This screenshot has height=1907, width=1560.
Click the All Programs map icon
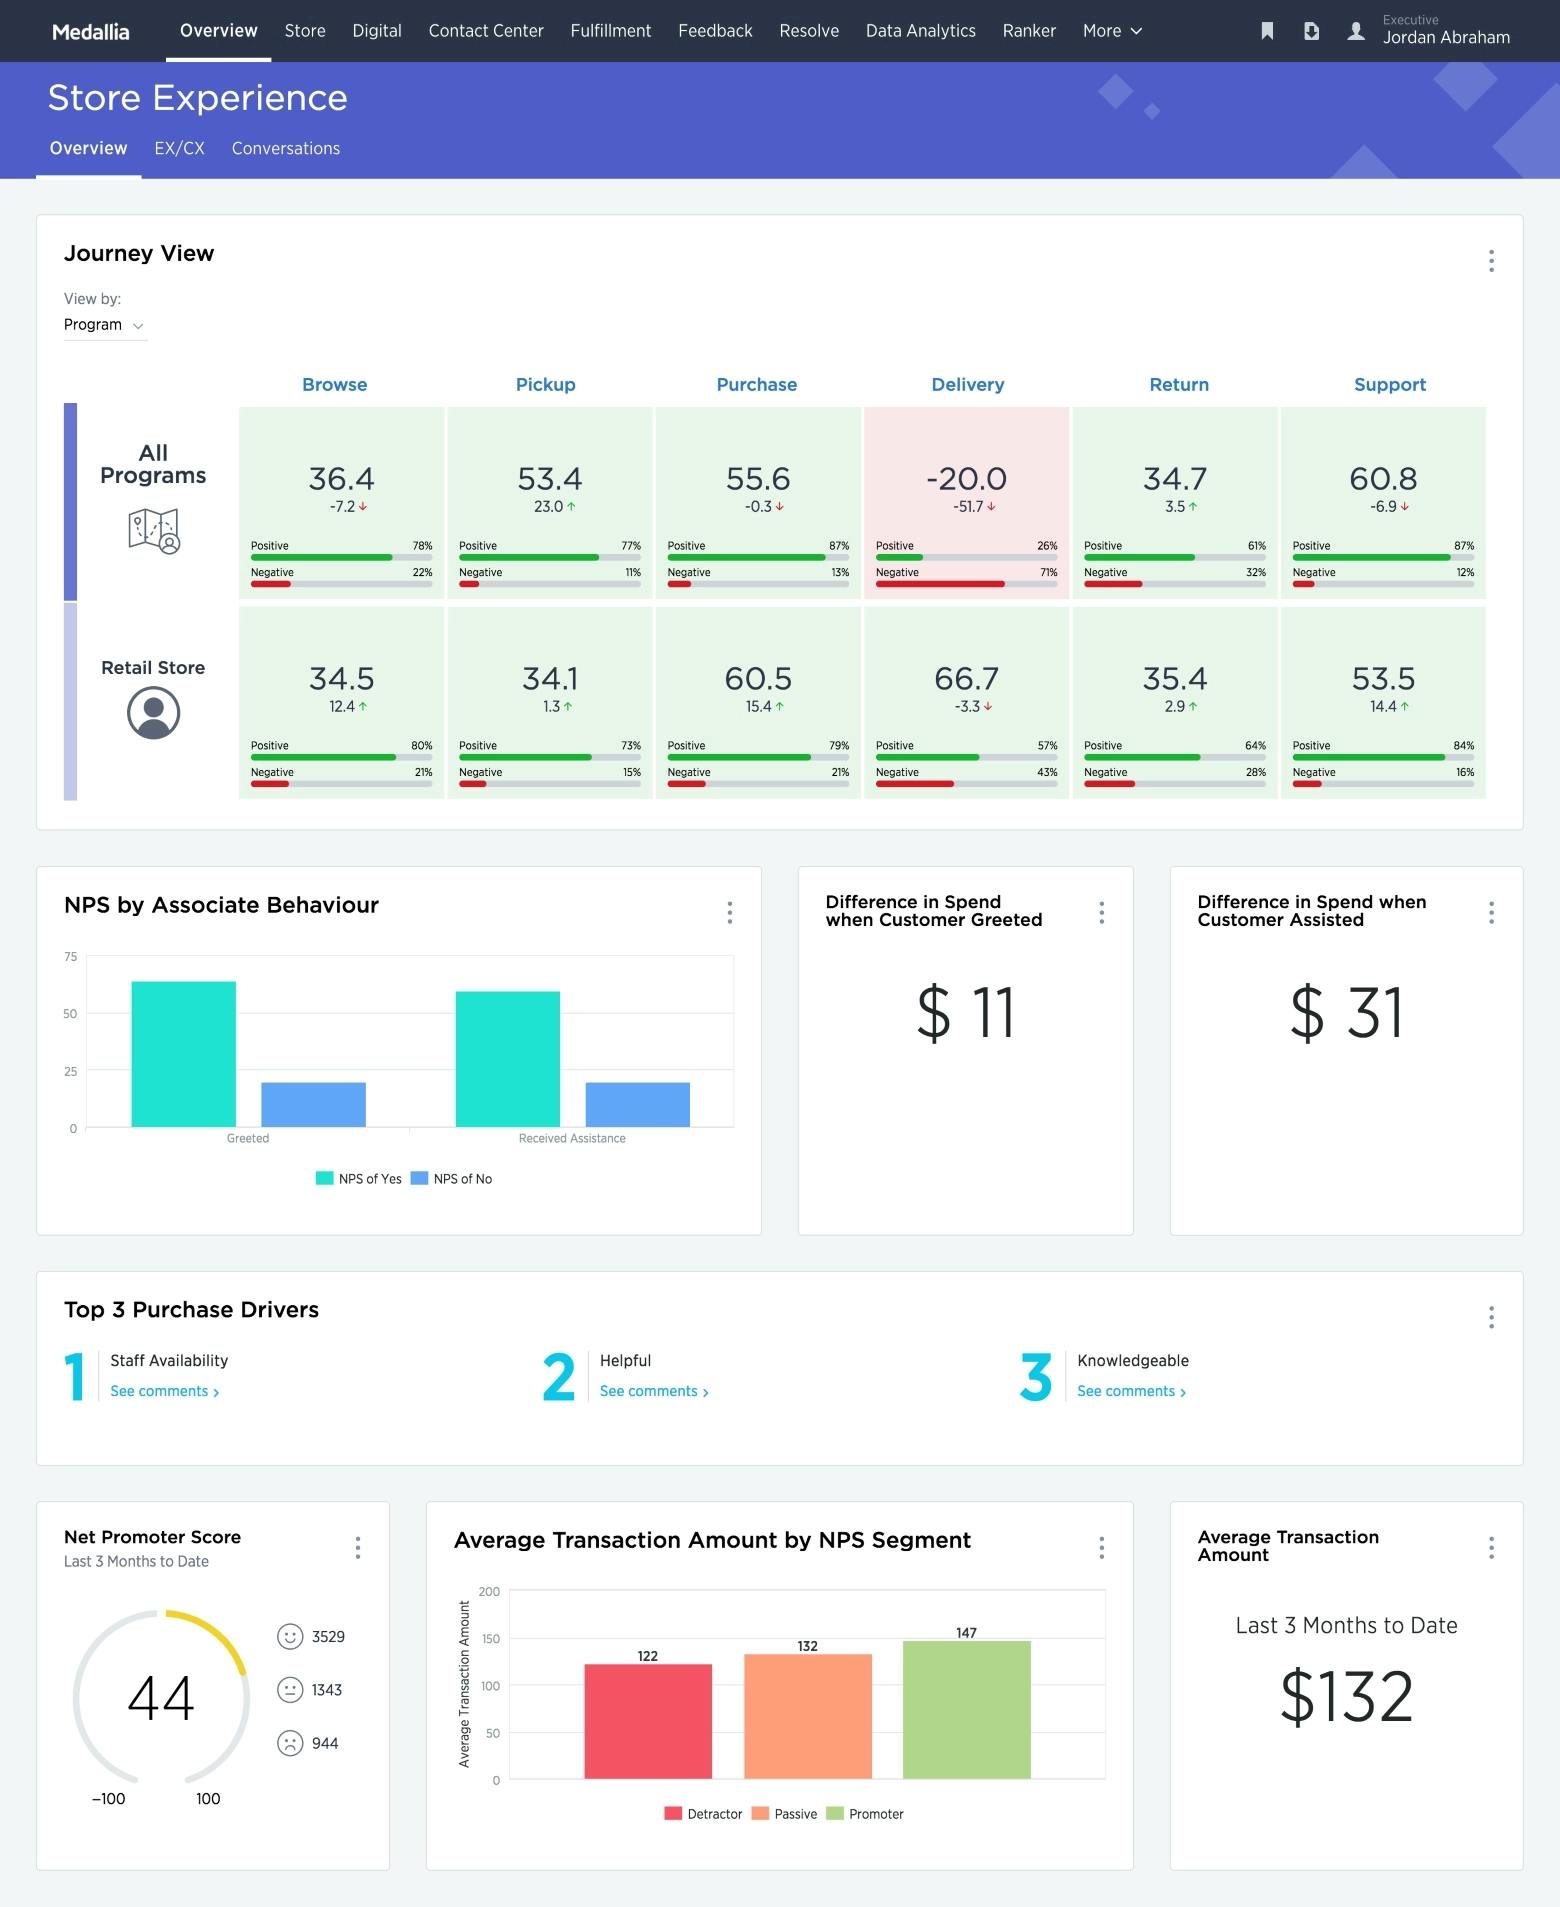[x=153, y=530]
